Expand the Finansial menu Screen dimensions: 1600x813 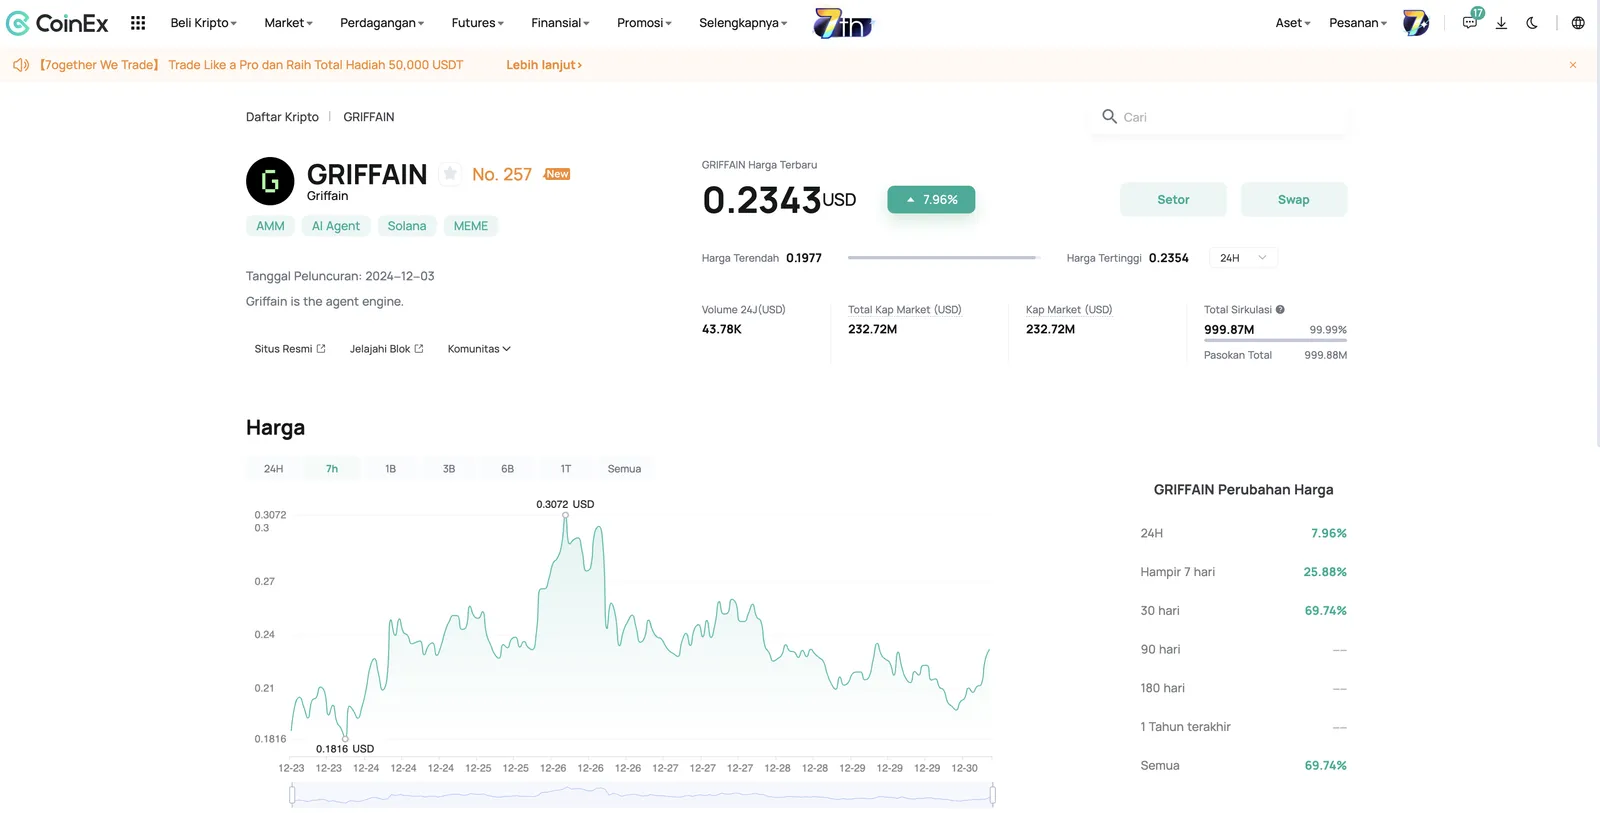(560, 23)
